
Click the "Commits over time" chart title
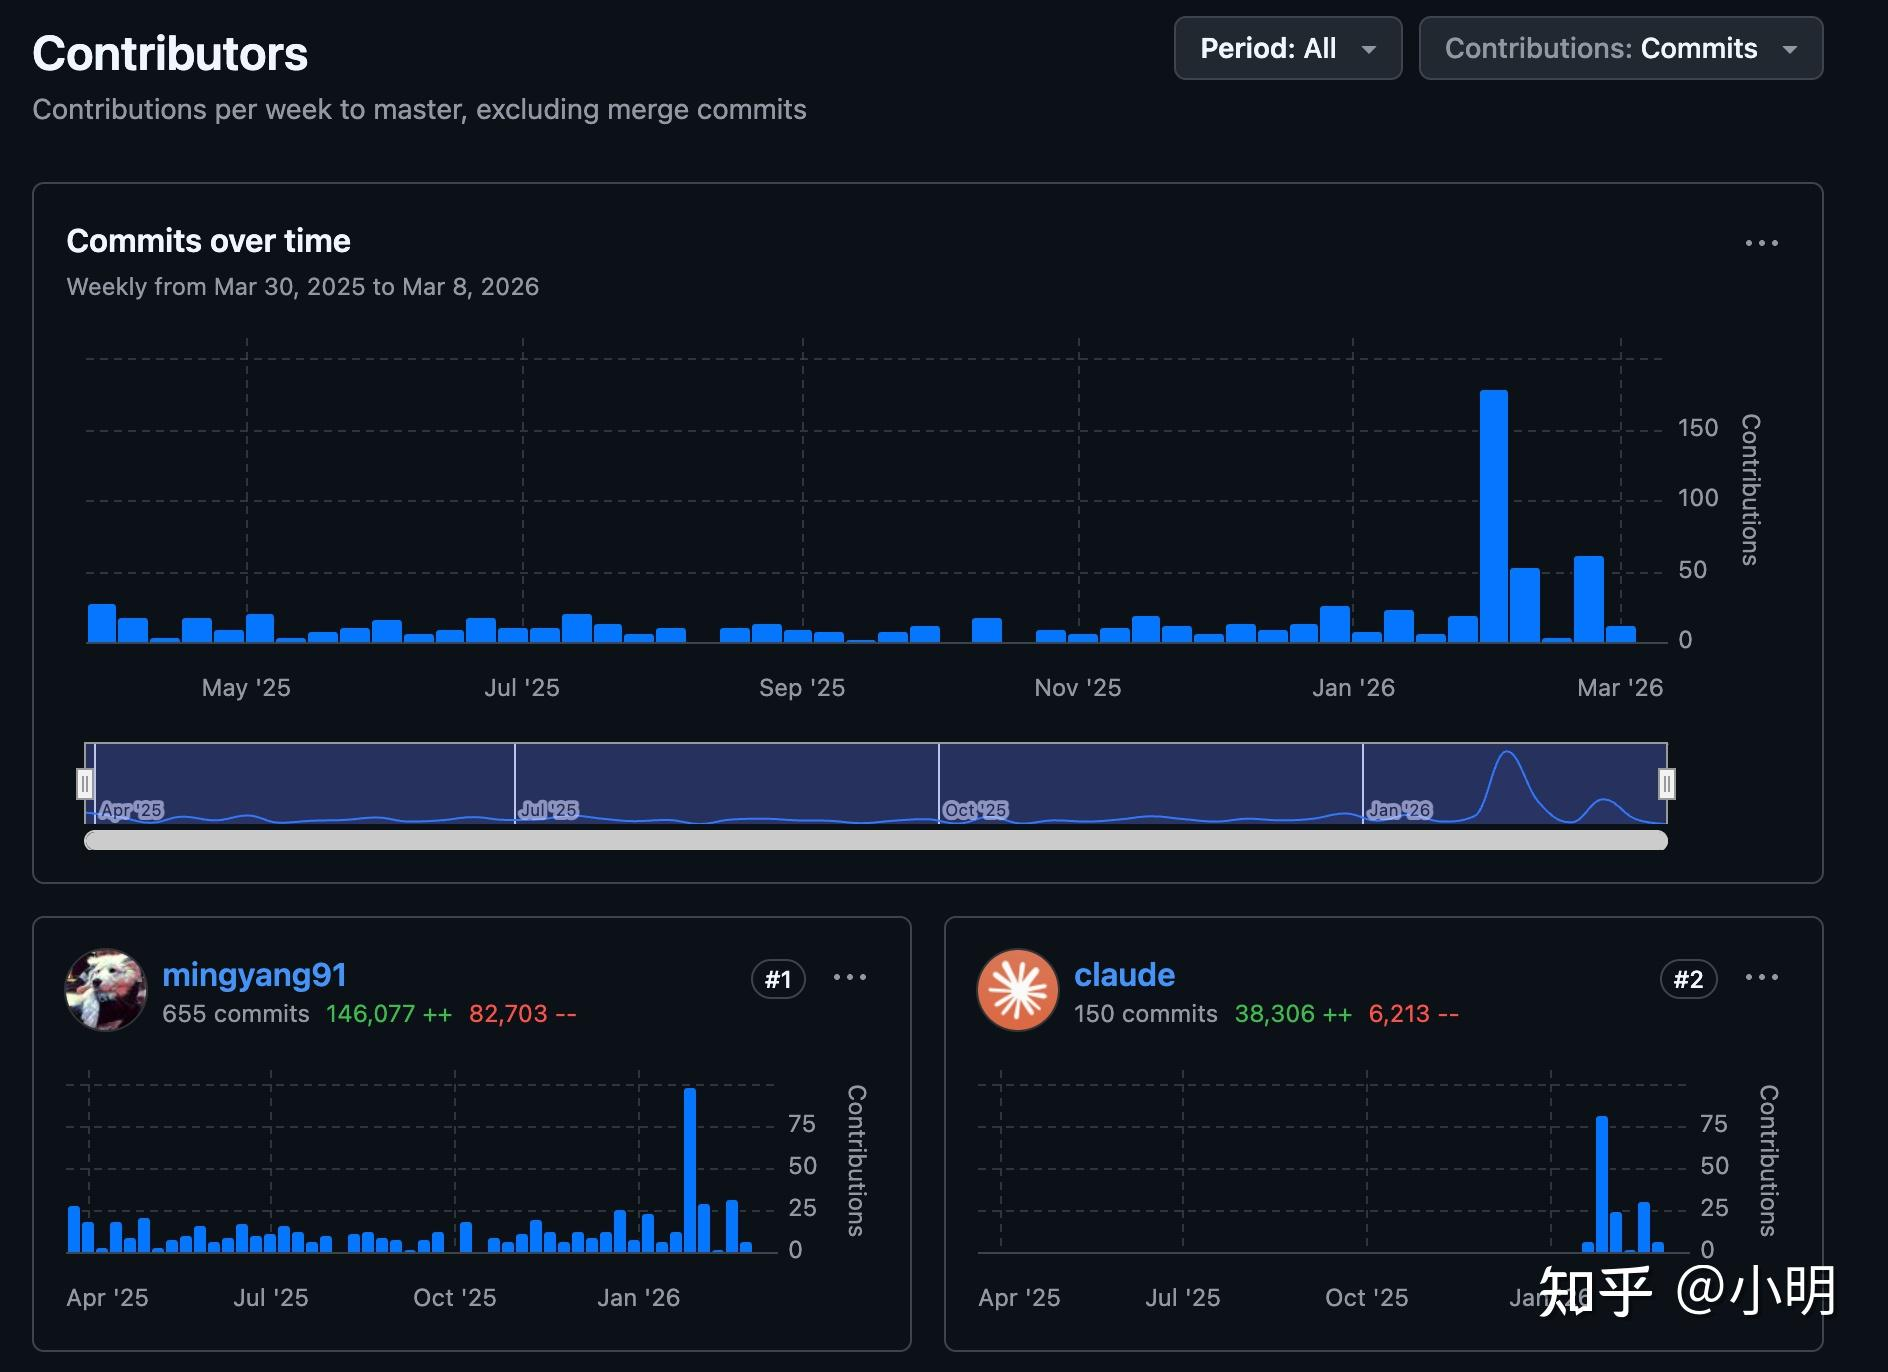point(208,241)
